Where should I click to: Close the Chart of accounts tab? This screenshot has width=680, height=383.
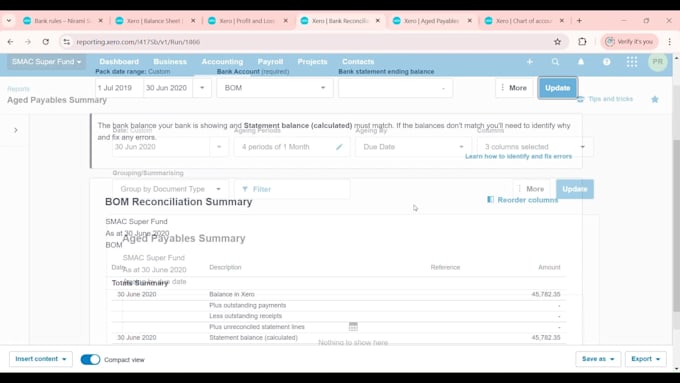562,21
